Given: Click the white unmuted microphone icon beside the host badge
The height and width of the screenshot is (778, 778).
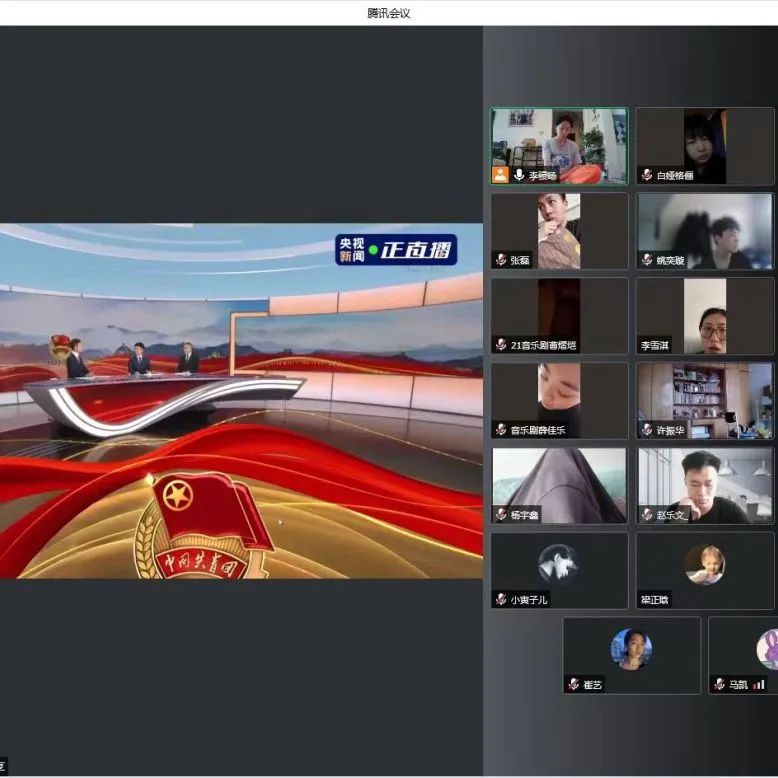Looking at the screenshot, I should [x=519, y=175].
